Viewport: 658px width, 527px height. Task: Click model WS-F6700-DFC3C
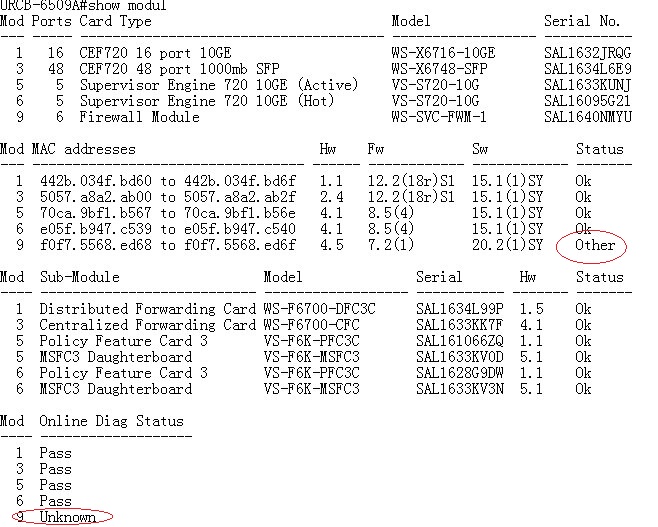click(x=319, y=309)
